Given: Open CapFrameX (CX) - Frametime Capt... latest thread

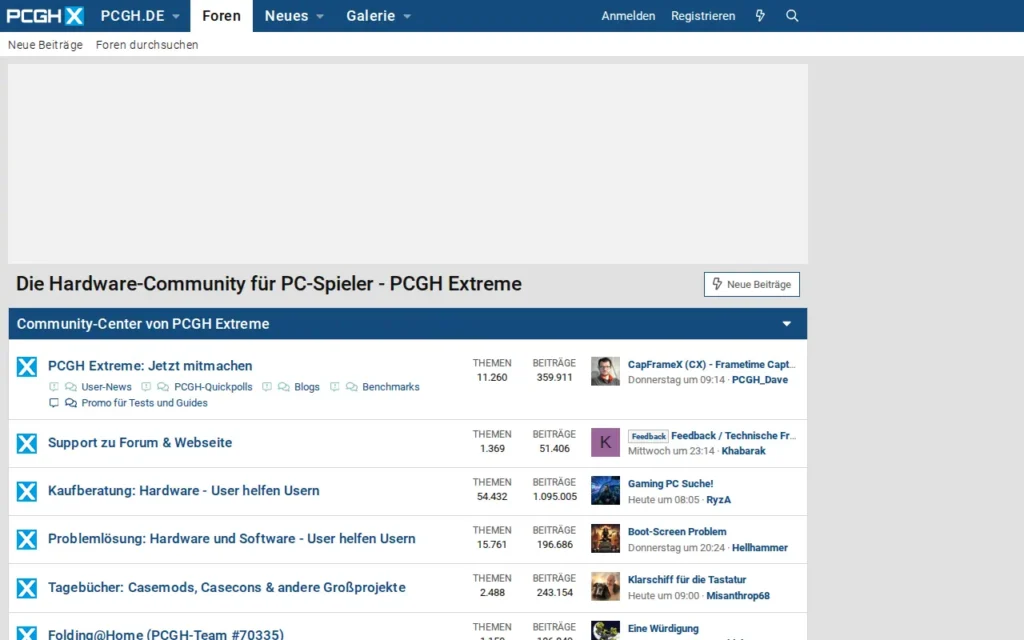Looking at the screenshot, I should pyautogui.click(x=711, y=364).
